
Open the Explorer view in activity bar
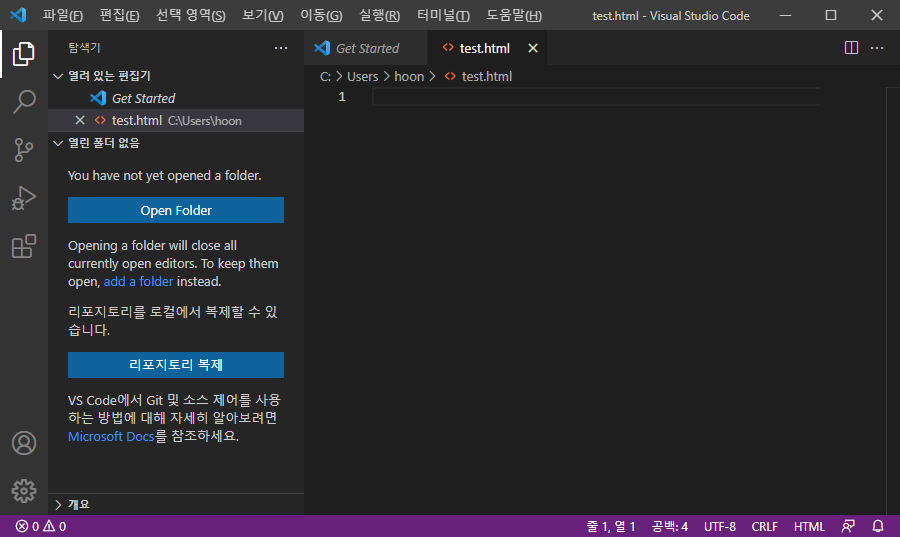pos(24,53)
